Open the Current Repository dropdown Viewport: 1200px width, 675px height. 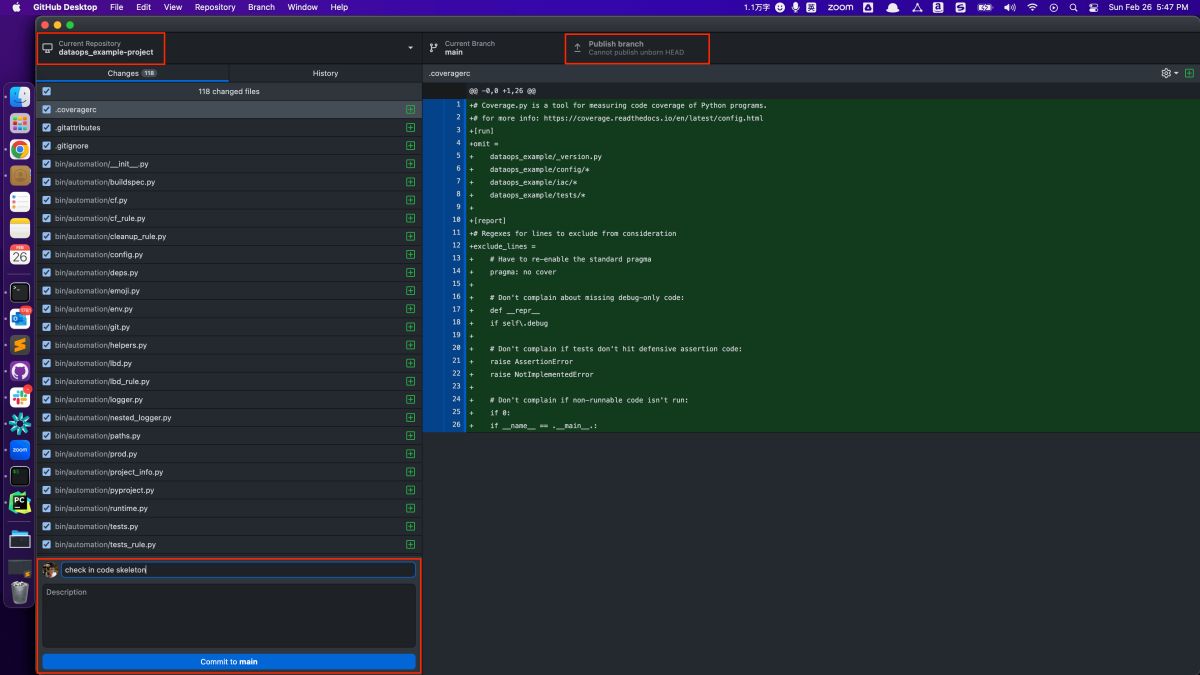(228, 47)
